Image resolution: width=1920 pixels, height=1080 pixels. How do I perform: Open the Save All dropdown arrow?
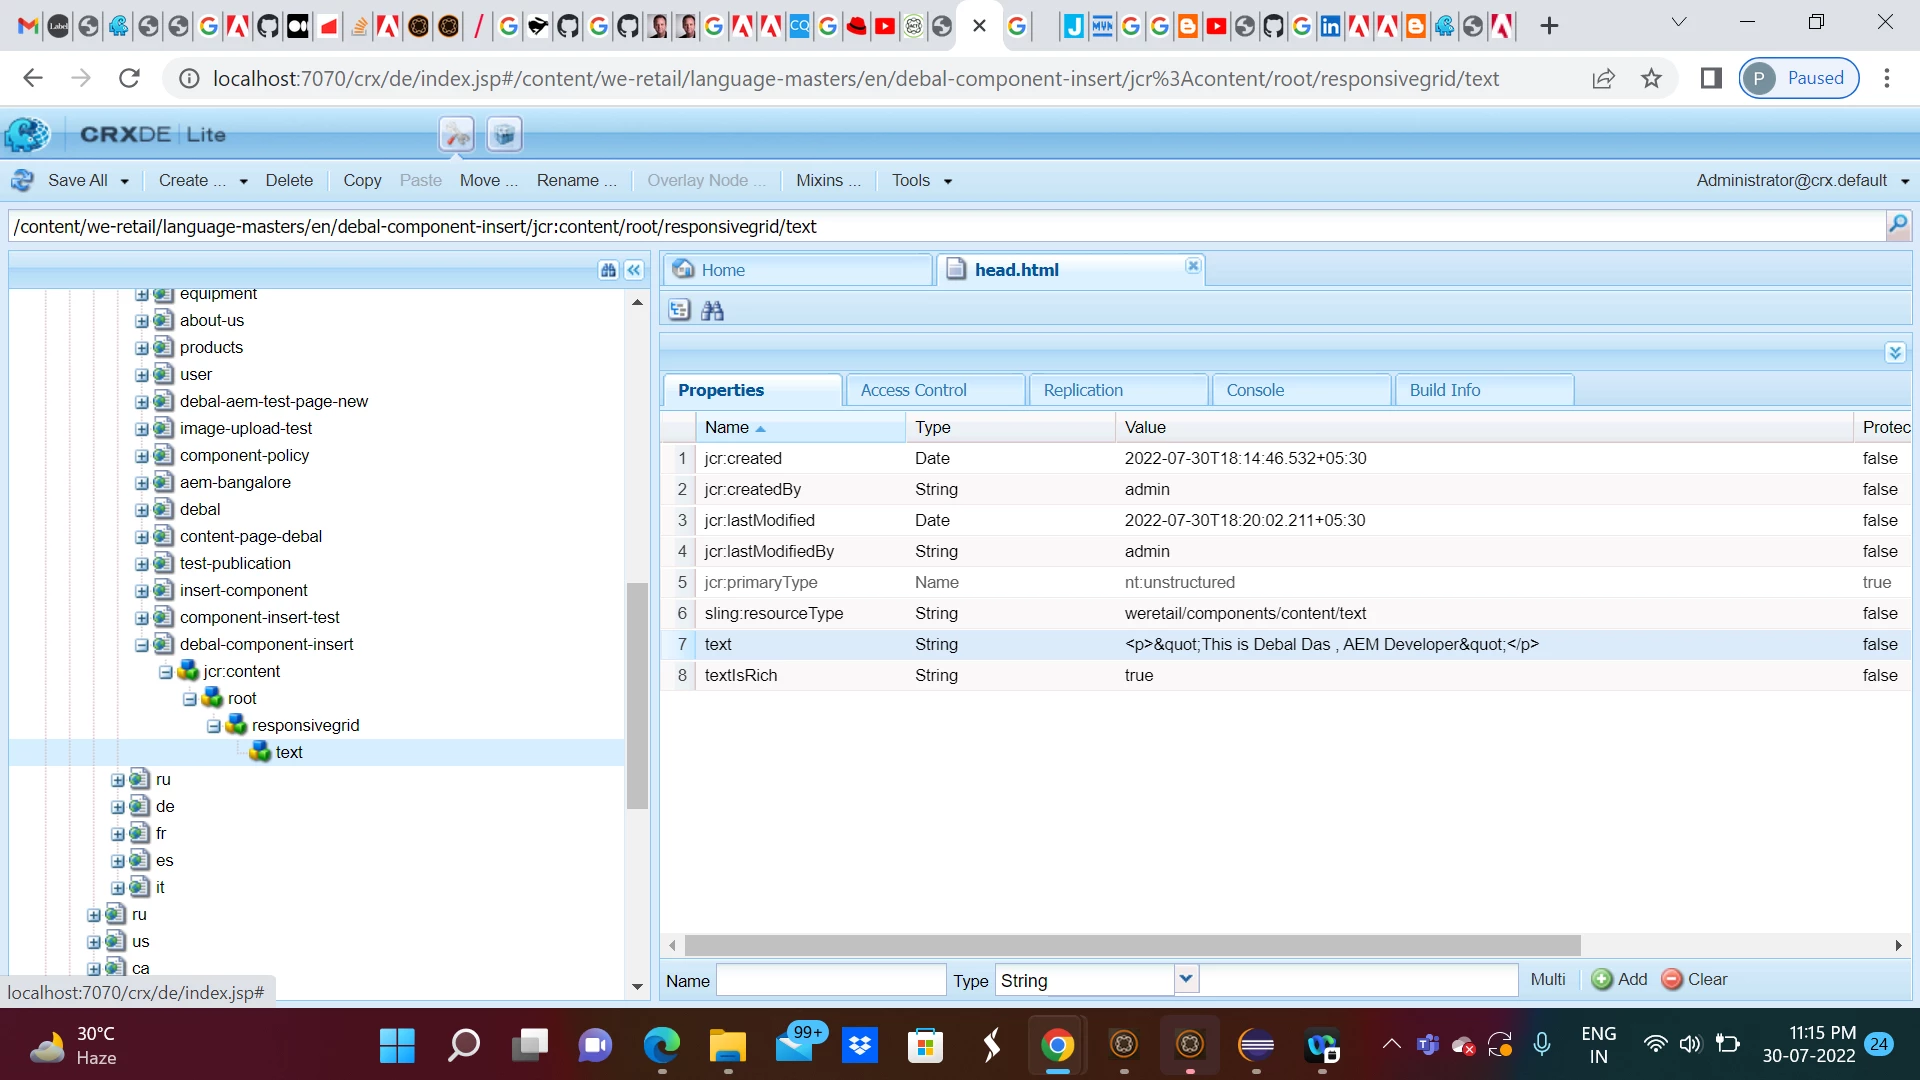[x=125, y=182]
